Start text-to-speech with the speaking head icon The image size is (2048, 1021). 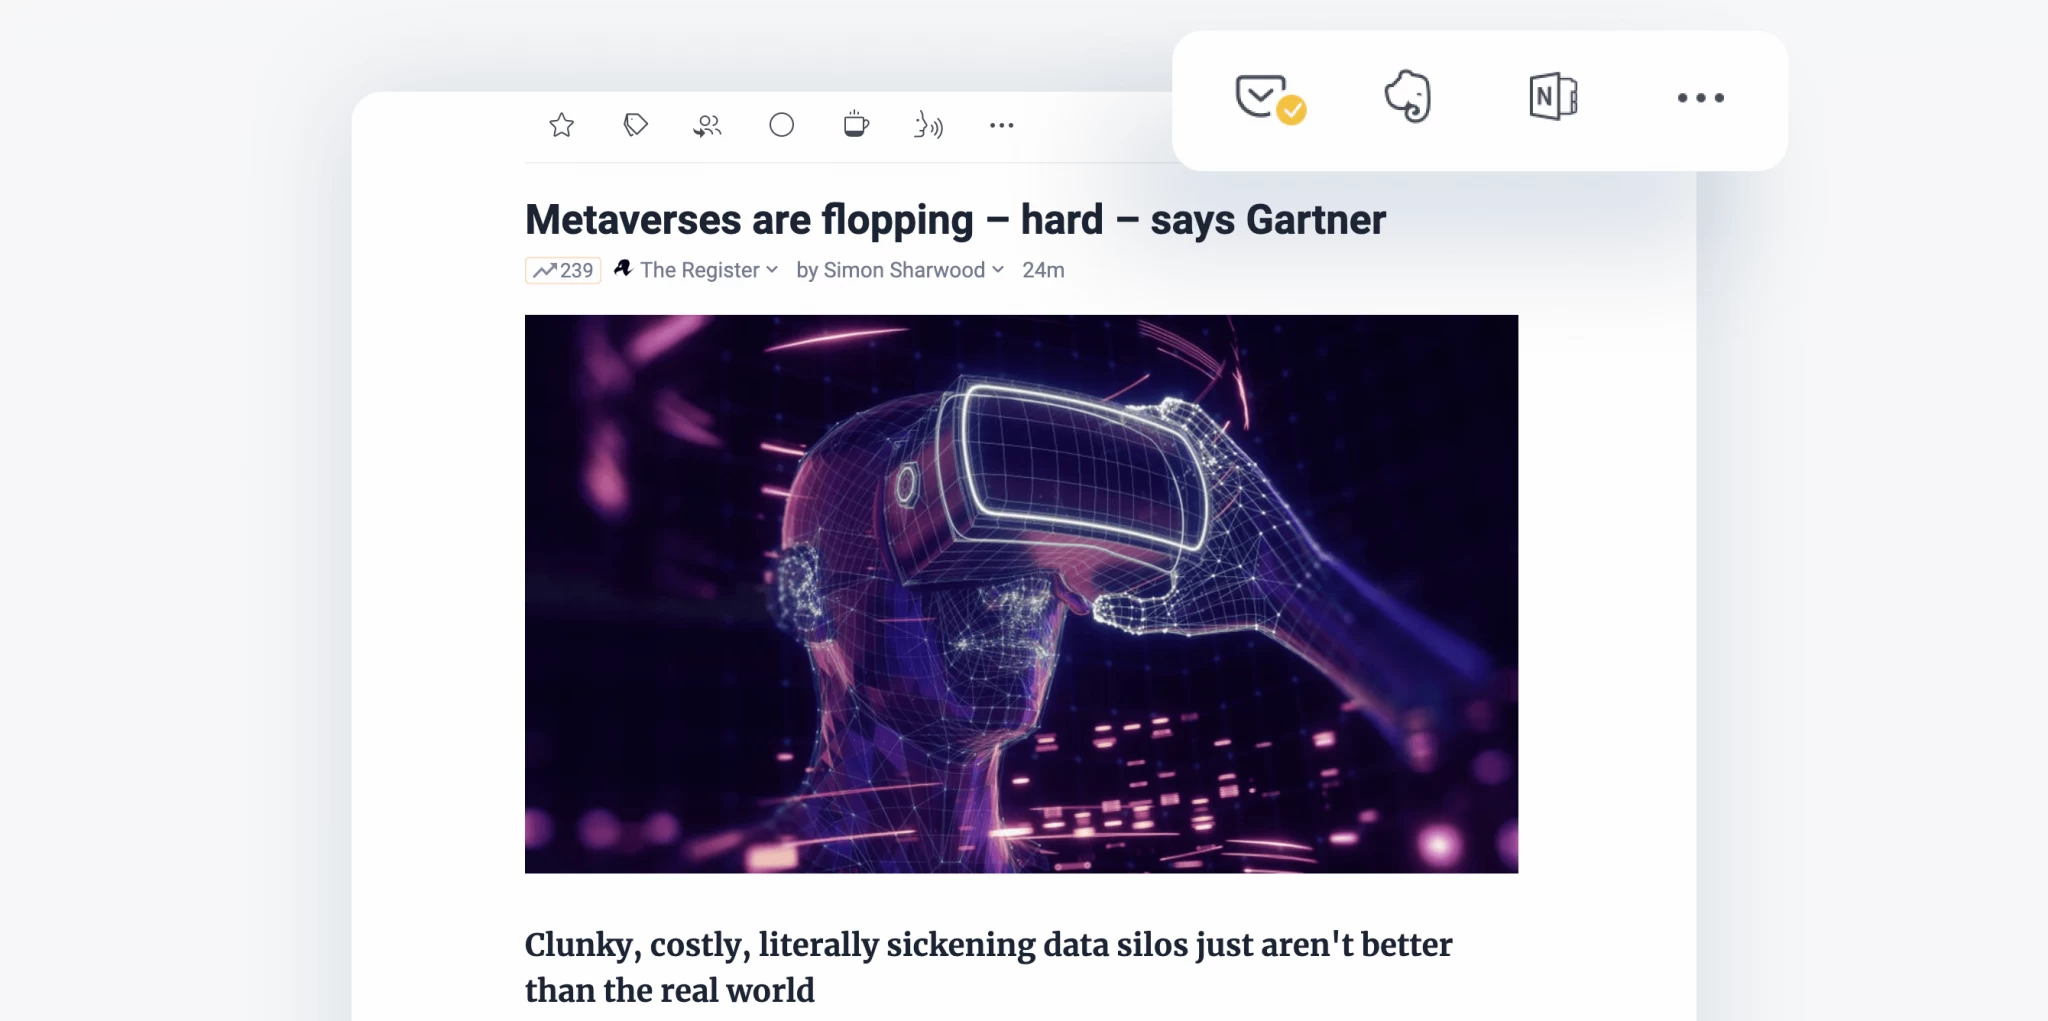tap(928, 125)
